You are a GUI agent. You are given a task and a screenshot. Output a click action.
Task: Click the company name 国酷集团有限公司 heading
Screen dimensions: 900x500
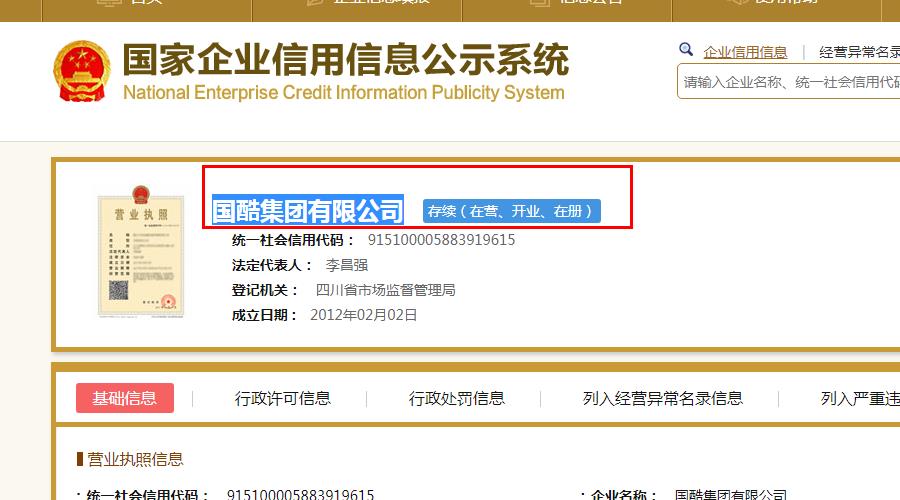(308, 211)
